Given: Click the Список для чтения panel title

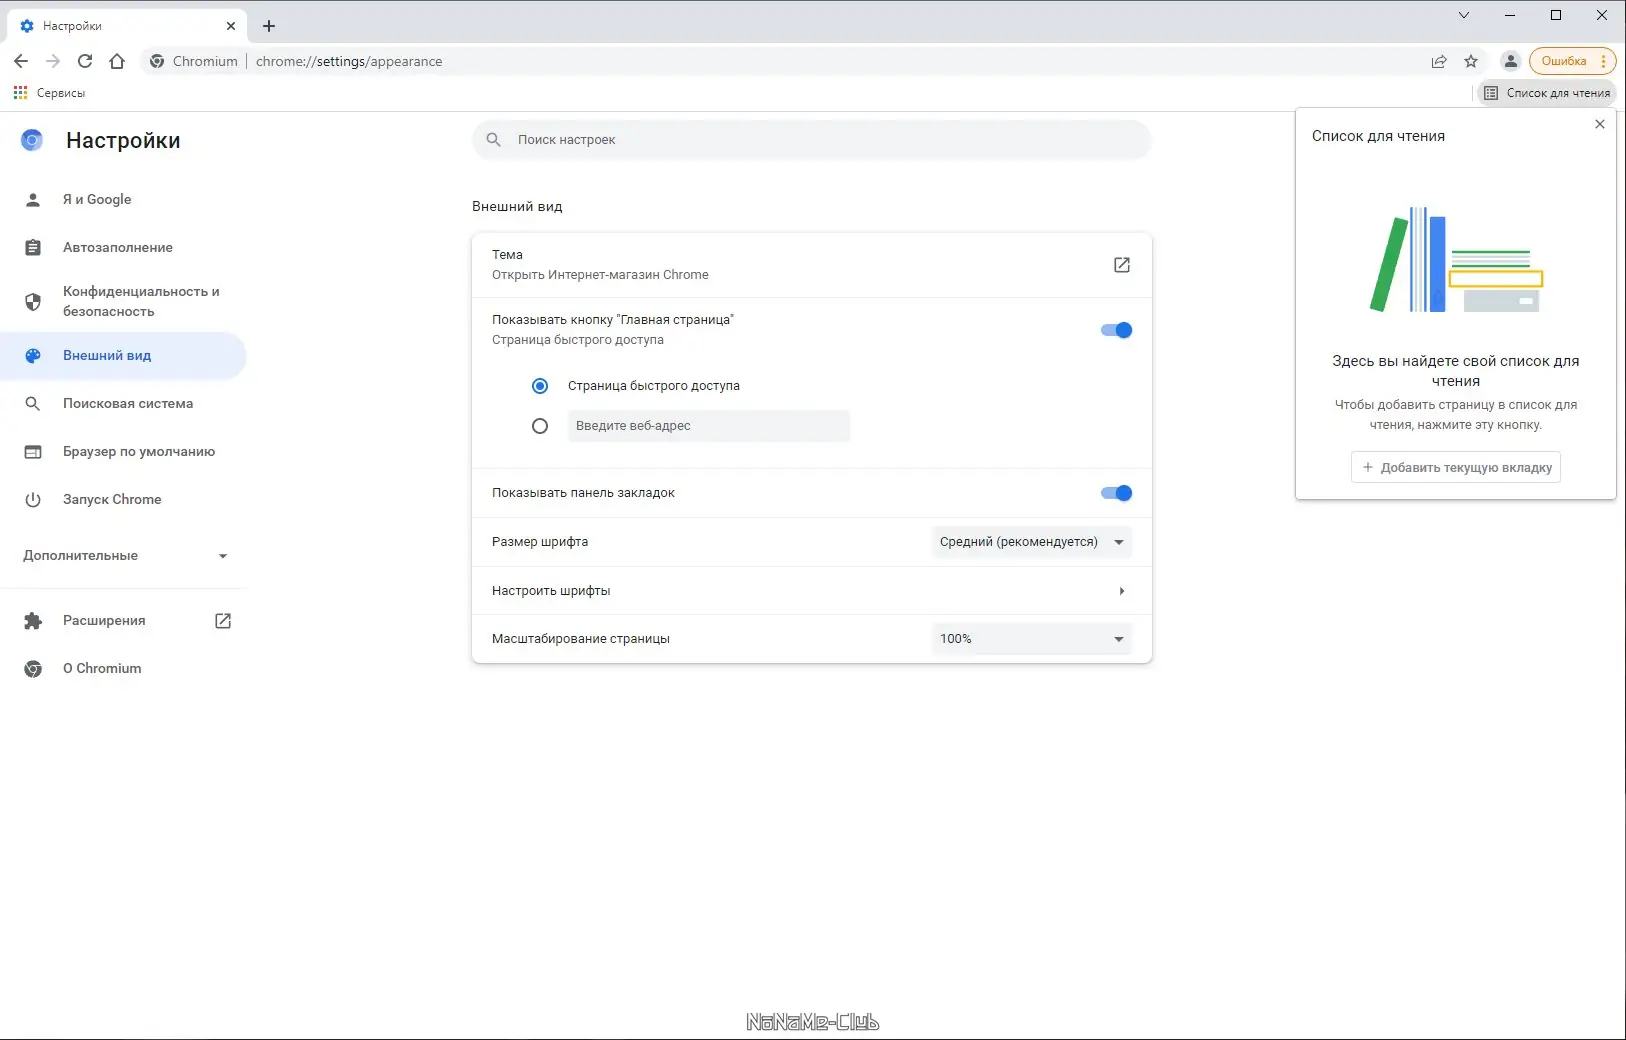Looking at the screenshot, I should point(1378,136).
